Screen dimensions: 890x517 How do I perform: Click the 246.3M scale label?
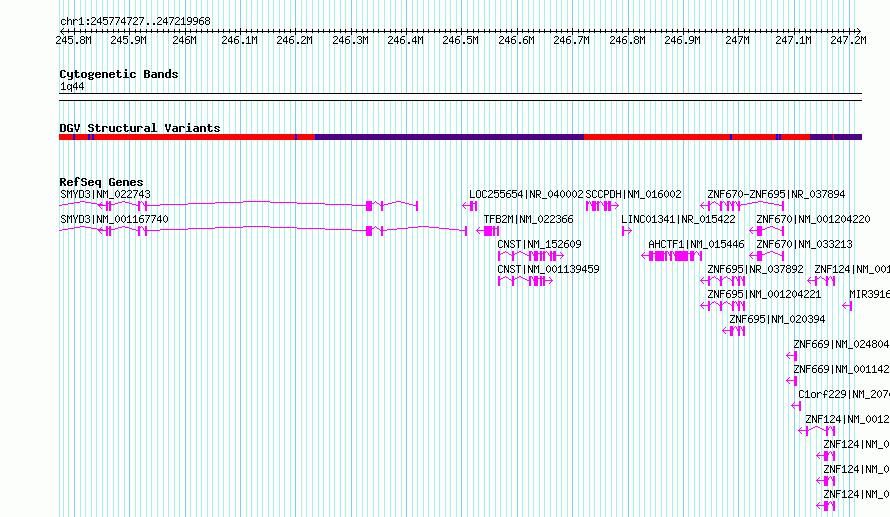coord(350,40)
